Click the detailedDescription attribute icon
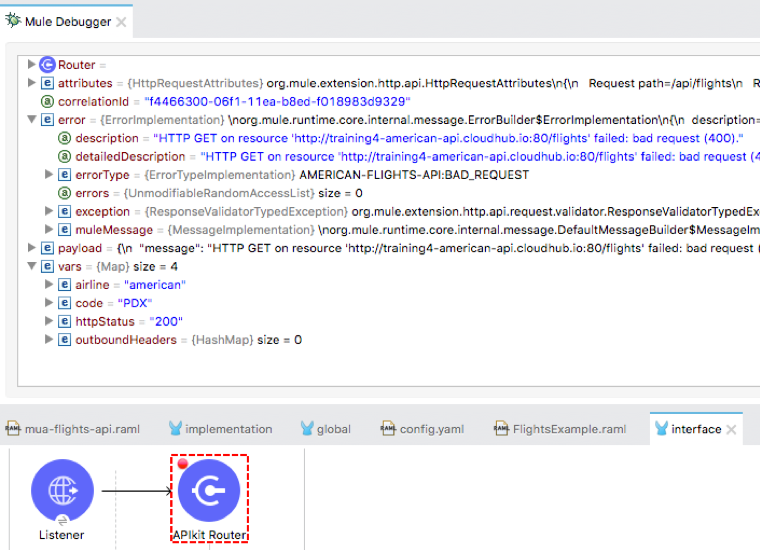The width and height of the screenshot is (760, 550). click(64, 157)
